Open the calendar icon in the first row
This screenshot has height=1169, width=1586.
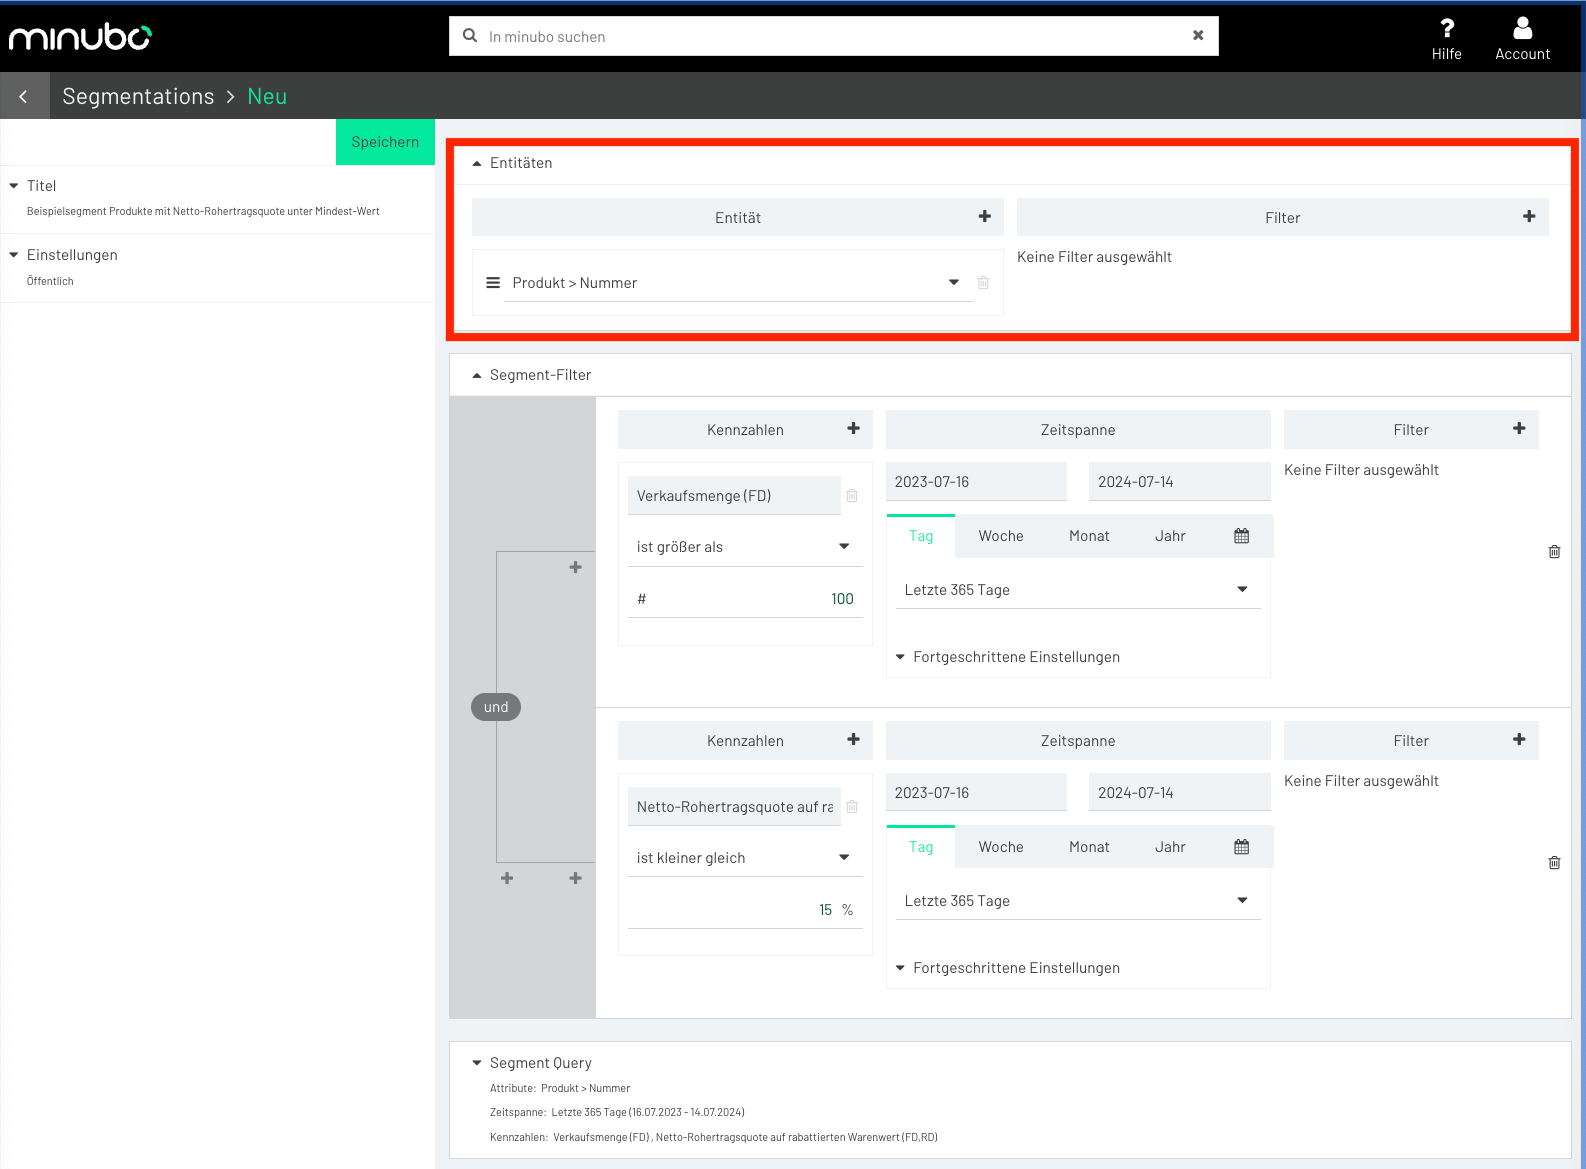(1241, 536)
